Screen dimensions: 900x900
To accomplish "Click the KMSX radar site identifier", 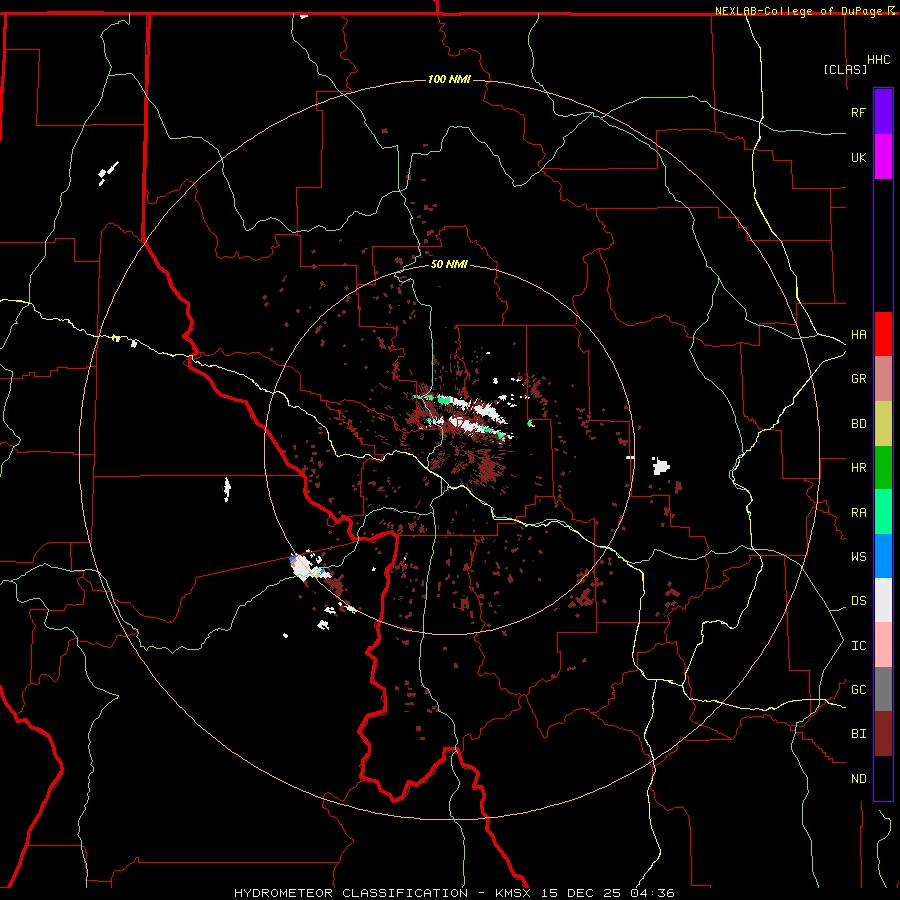I will pyautogui.click(x=514, y=893).
